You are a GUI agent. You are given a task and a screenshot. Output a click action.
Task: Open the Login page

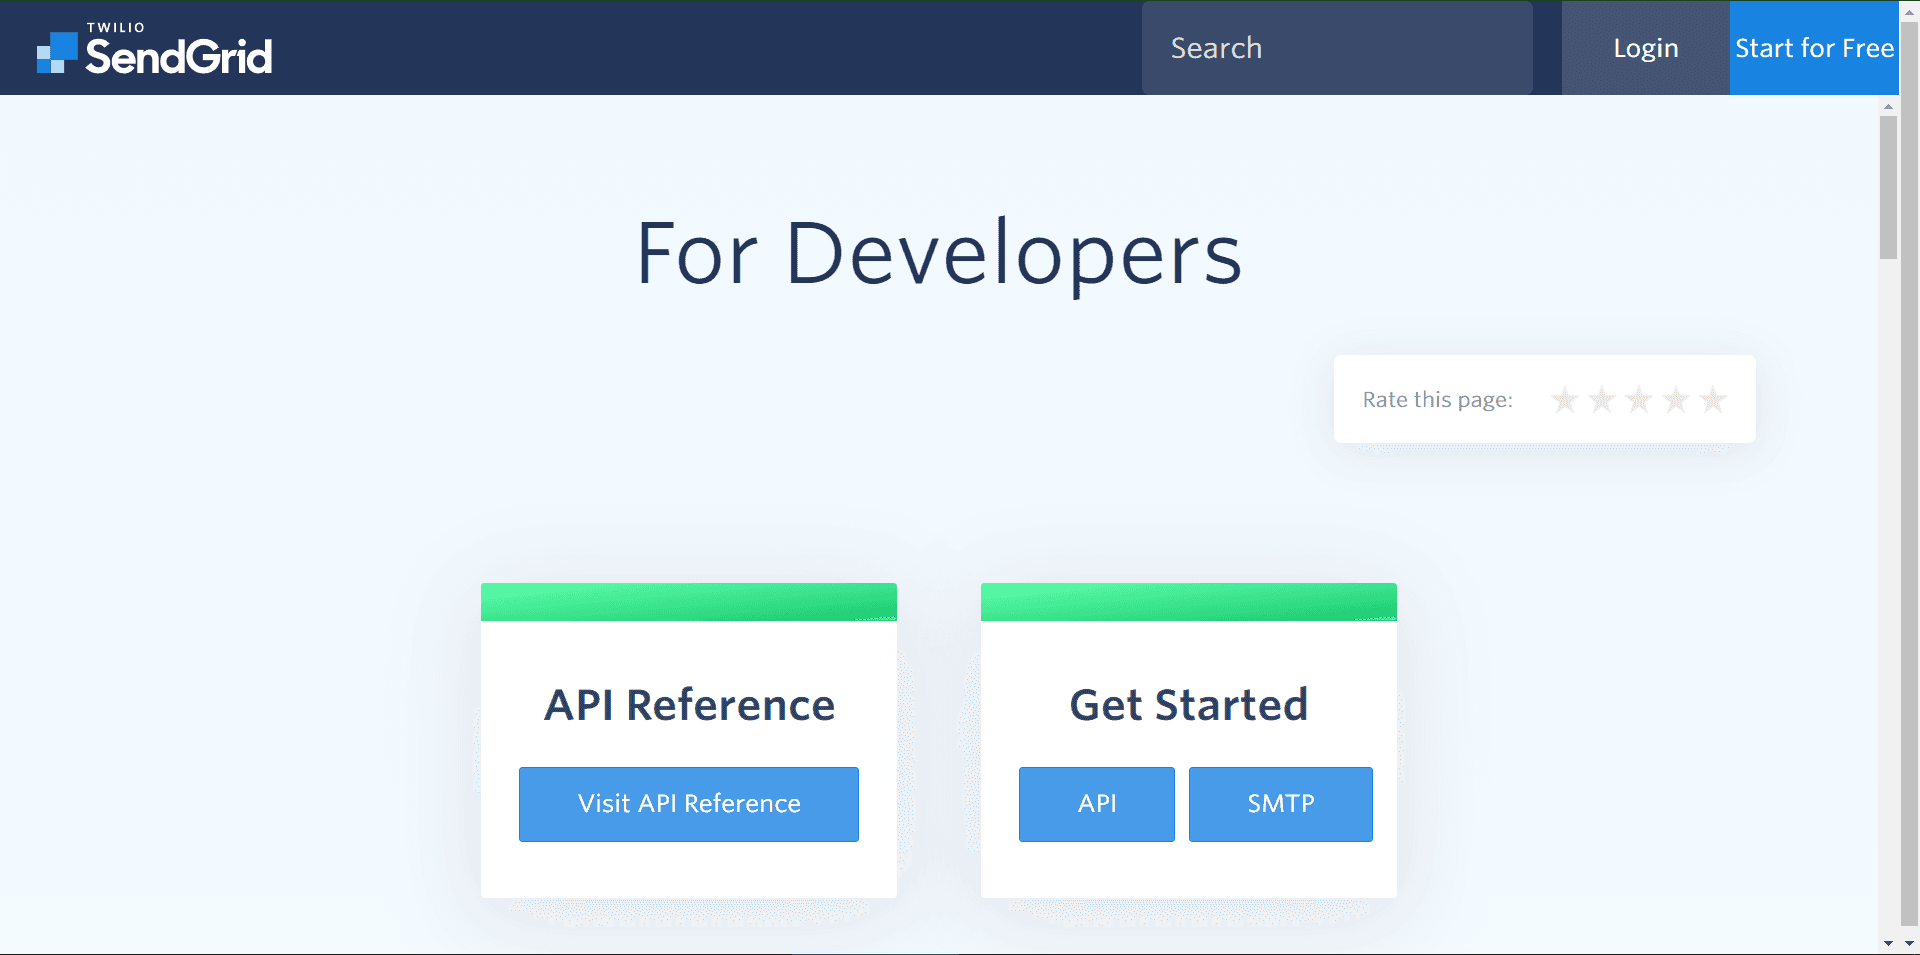coord(1645,47)
